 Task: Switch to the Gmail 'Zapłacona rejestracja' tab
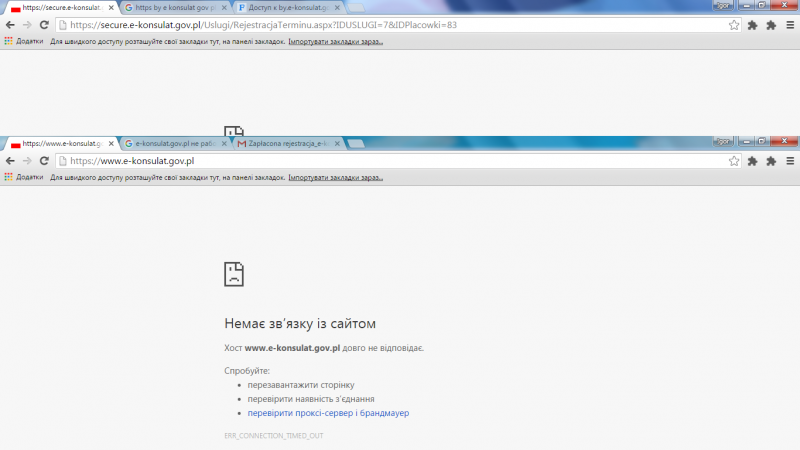pos(285,144)
